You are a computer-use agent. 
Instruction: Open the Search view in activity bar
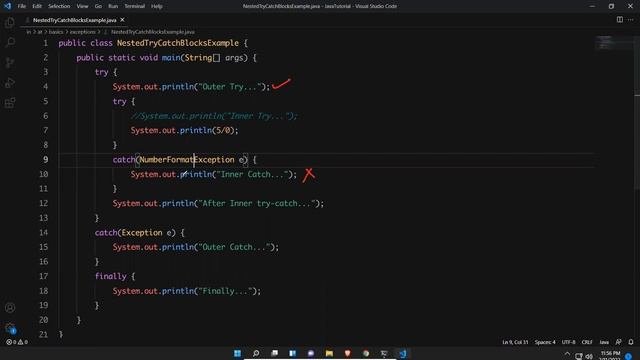tap(10, 42)
